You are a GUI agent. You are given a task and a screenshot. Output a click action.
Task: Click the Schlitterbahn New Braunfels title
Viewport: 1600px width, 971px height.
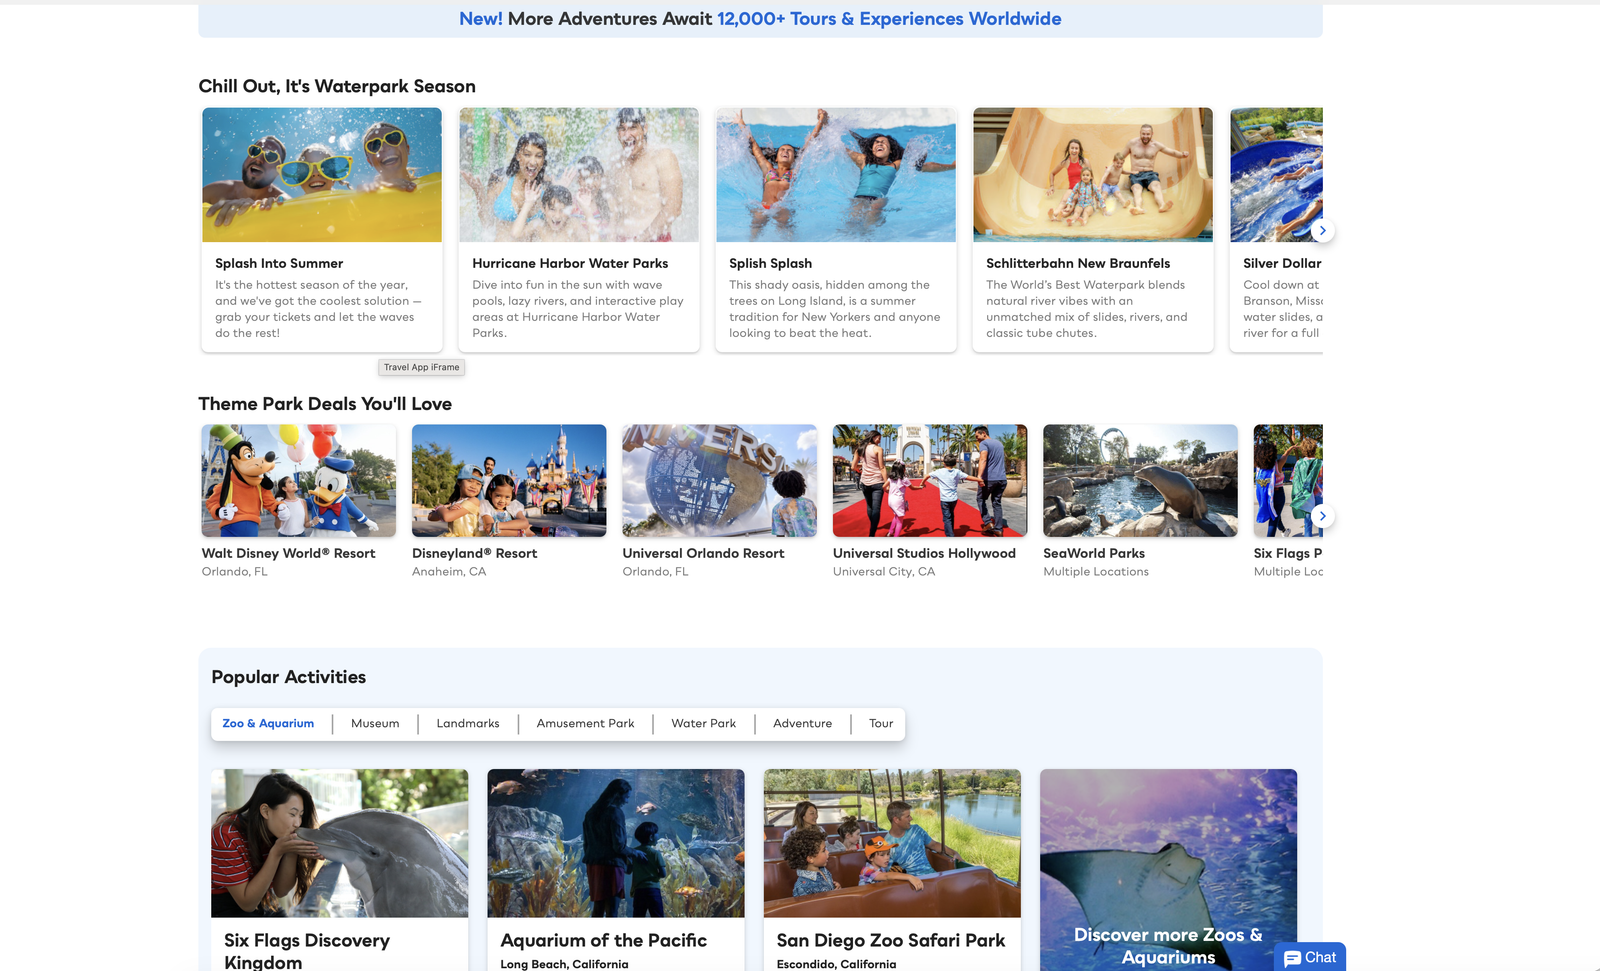coord(1078,264)
